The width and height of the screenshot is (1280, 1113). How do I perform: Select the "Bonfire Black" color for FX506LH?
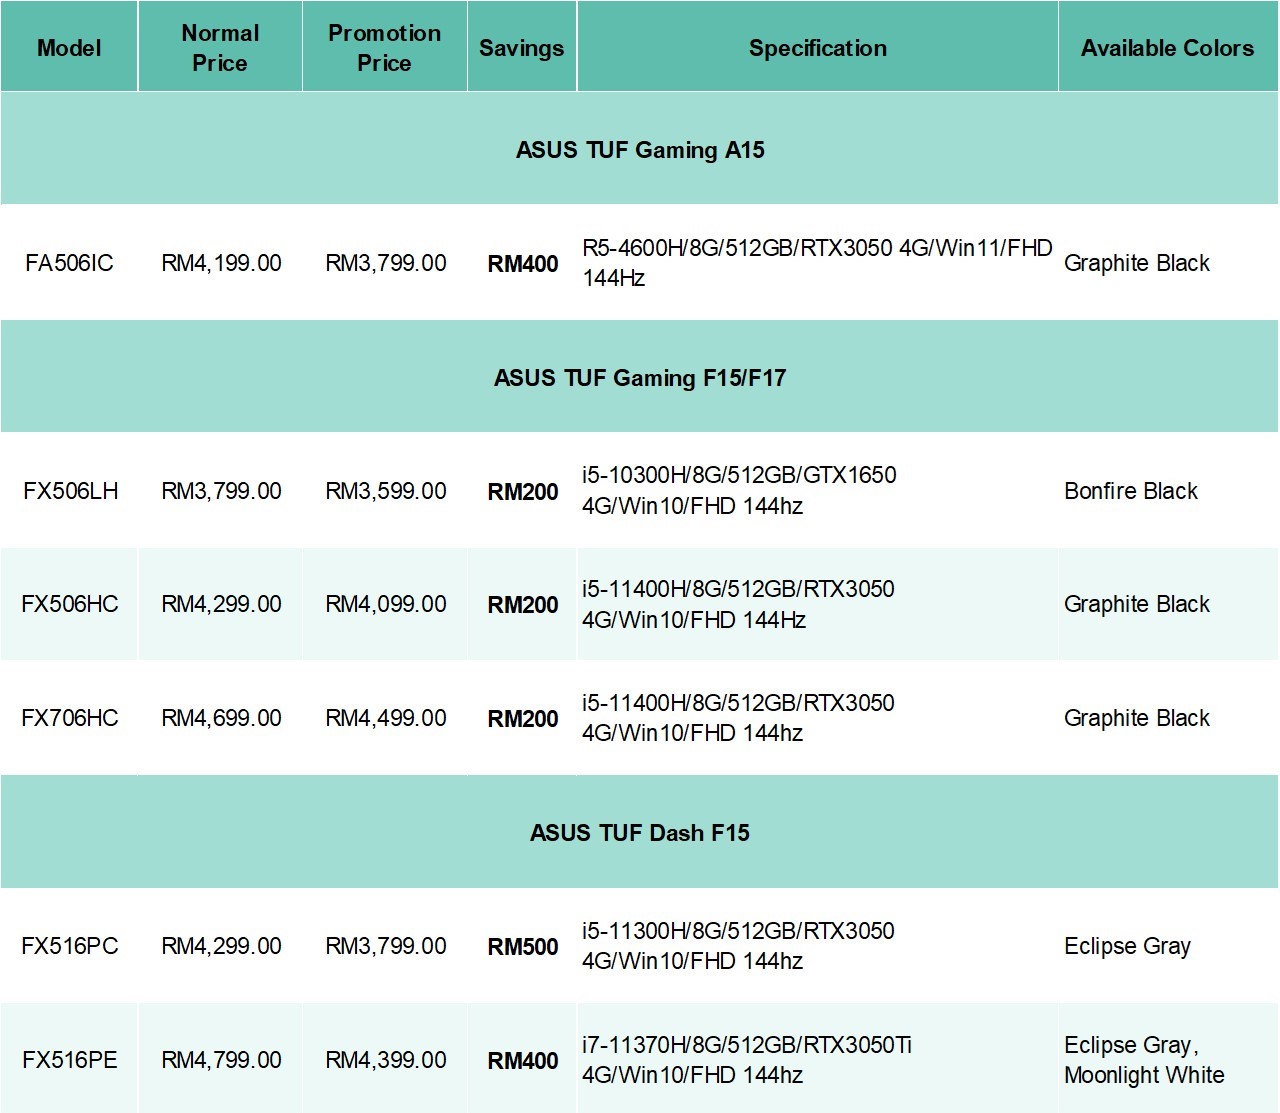[1131, 491]
